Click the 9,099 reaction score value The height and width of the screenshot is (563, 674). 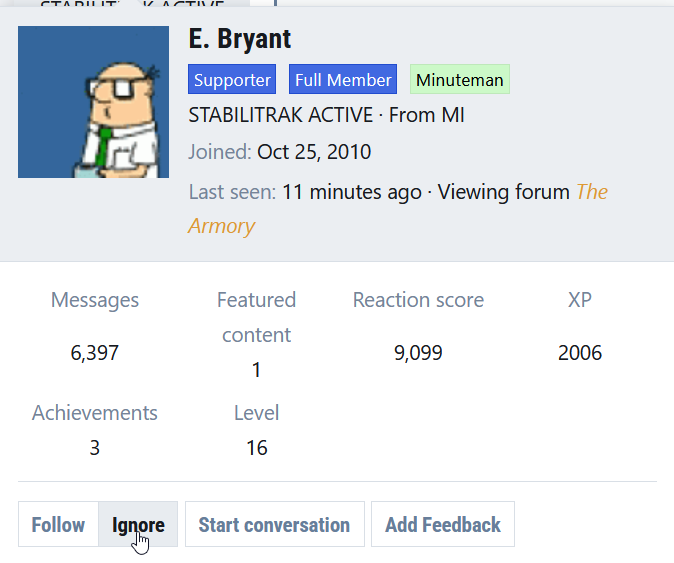click(418, 353)
